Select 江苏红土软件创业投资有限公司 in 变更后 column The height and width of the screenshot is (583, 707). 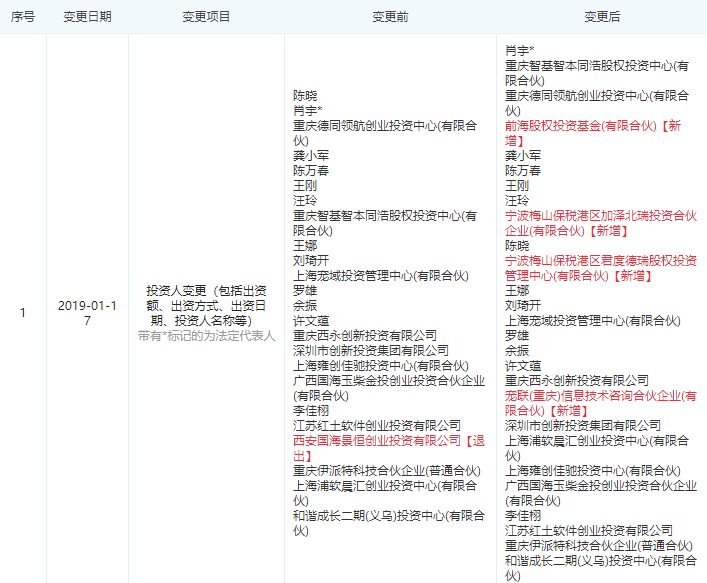[588, 530]
